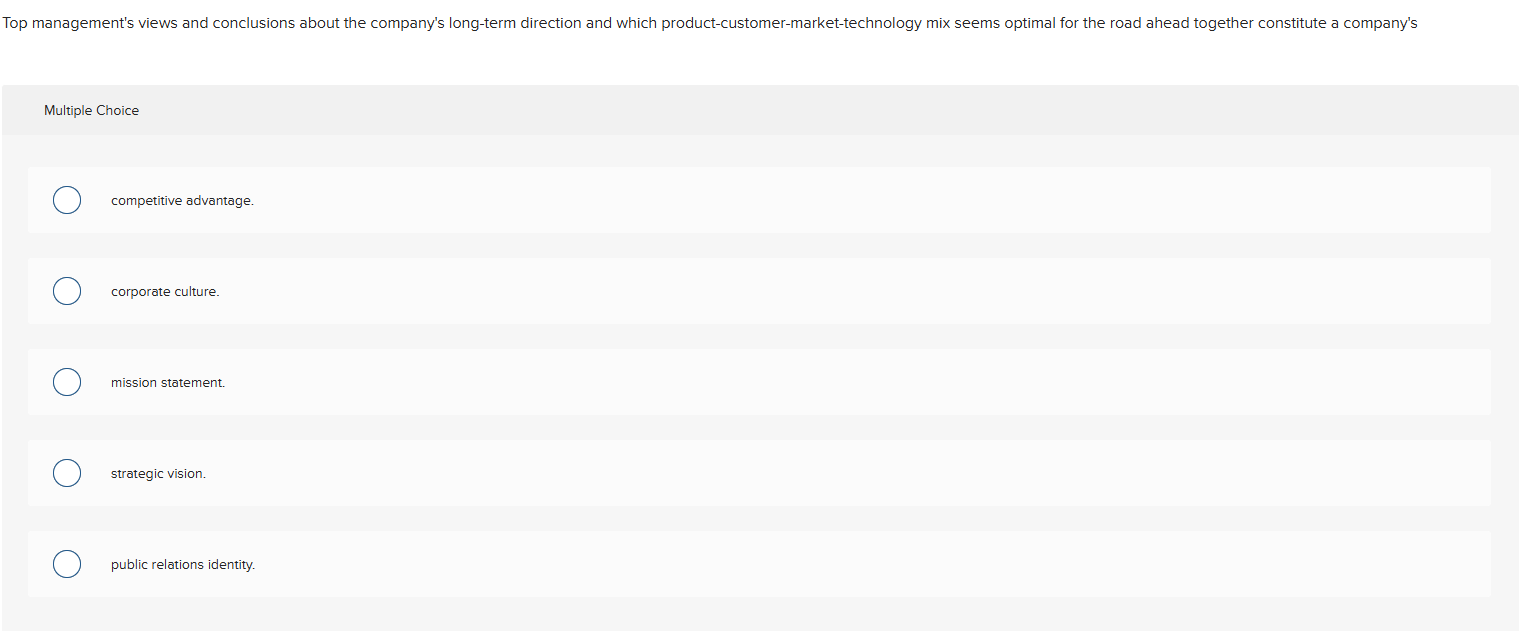1526x631 pixels.
Task: Choose the answer strategic vision
Action: [x=158, y=473]
